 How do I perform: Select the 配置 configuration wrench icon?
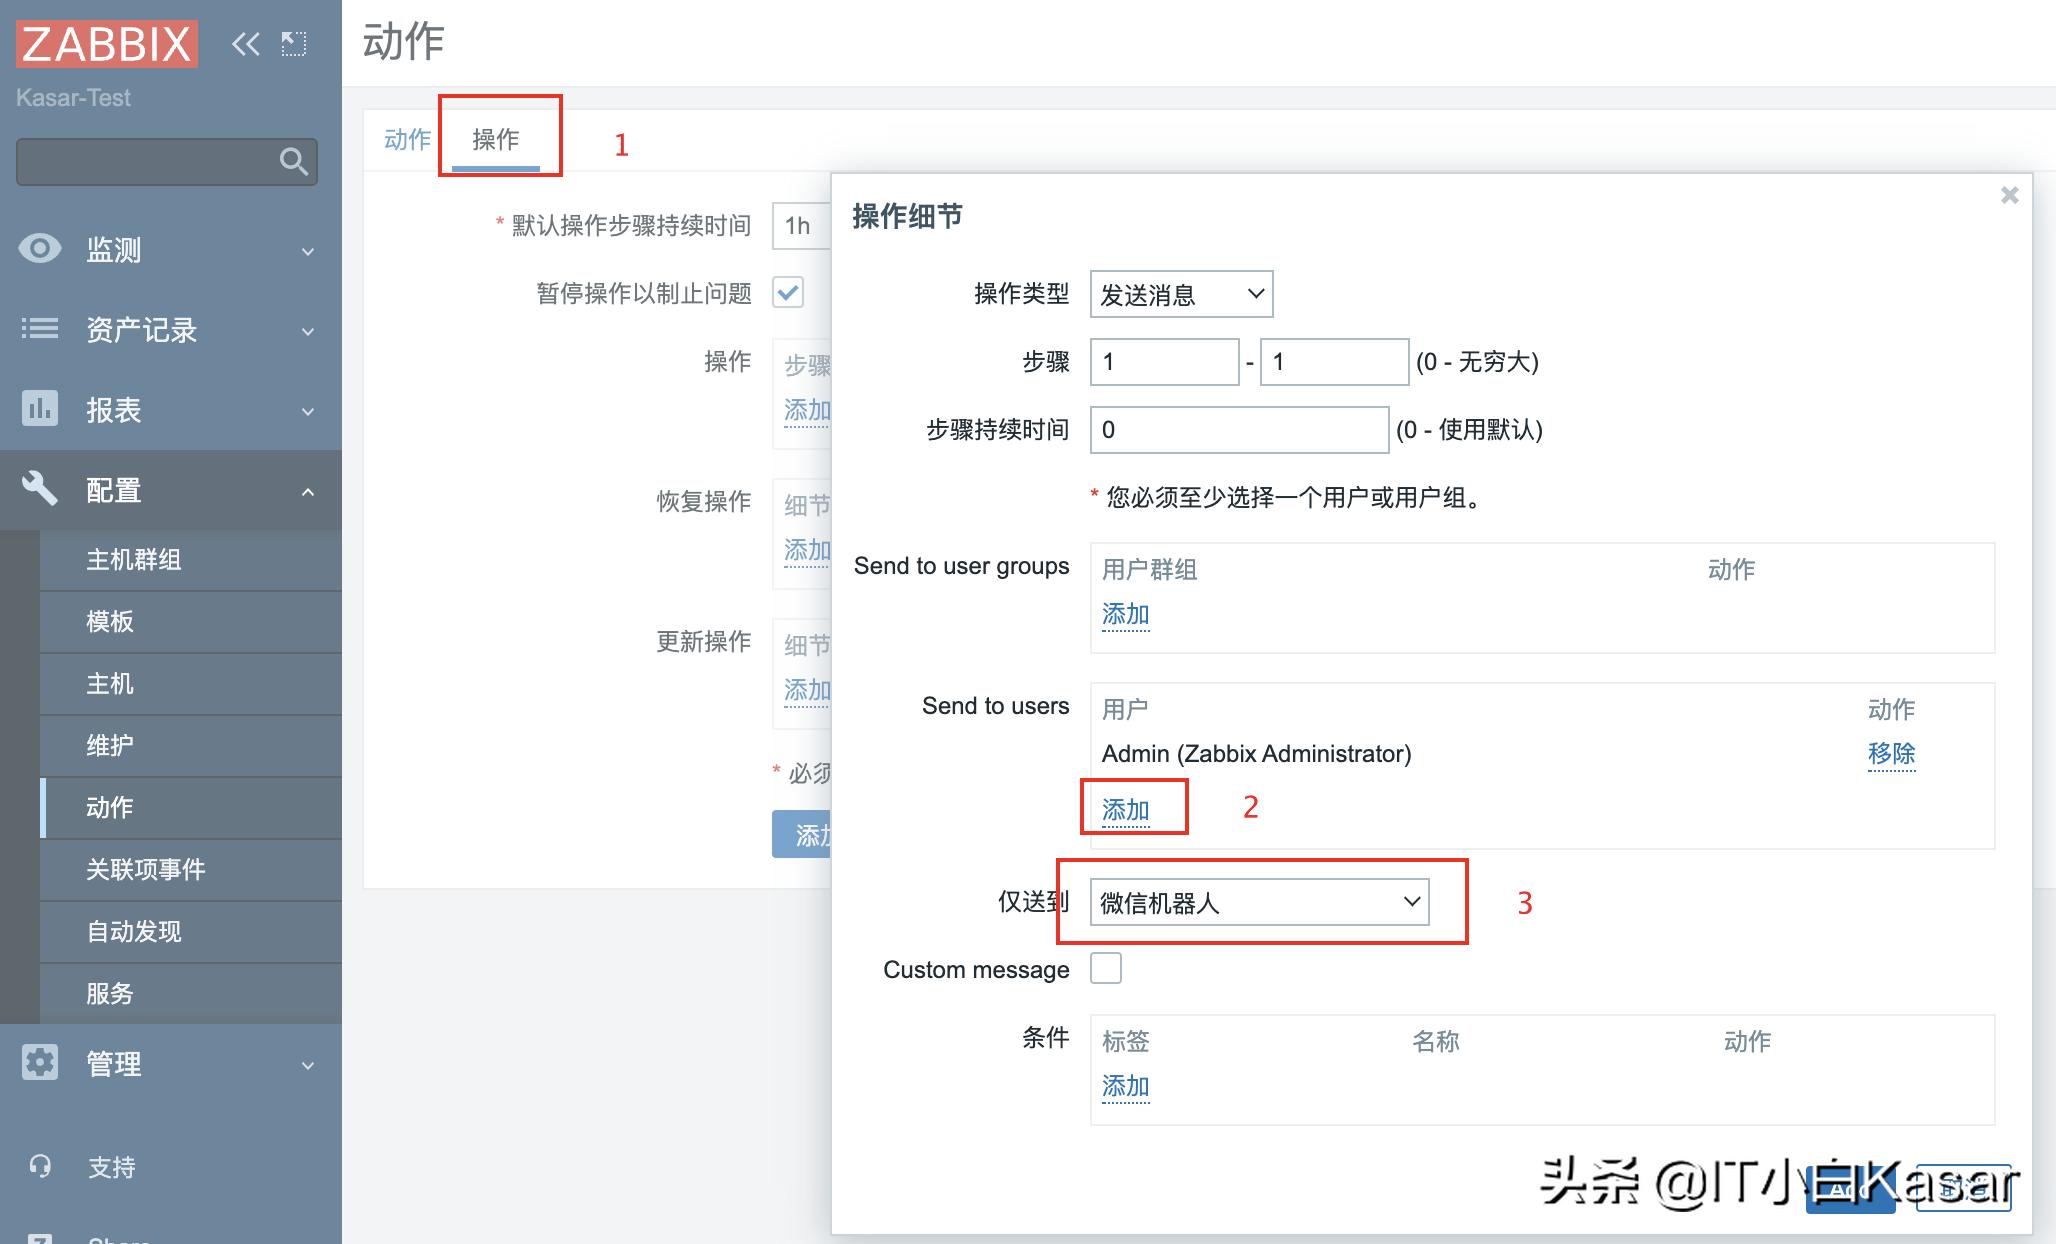(39, 490)
